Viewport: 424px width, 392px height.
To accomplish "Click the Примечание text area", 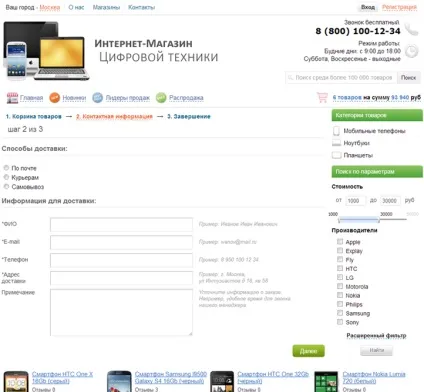I will point(121,312).
